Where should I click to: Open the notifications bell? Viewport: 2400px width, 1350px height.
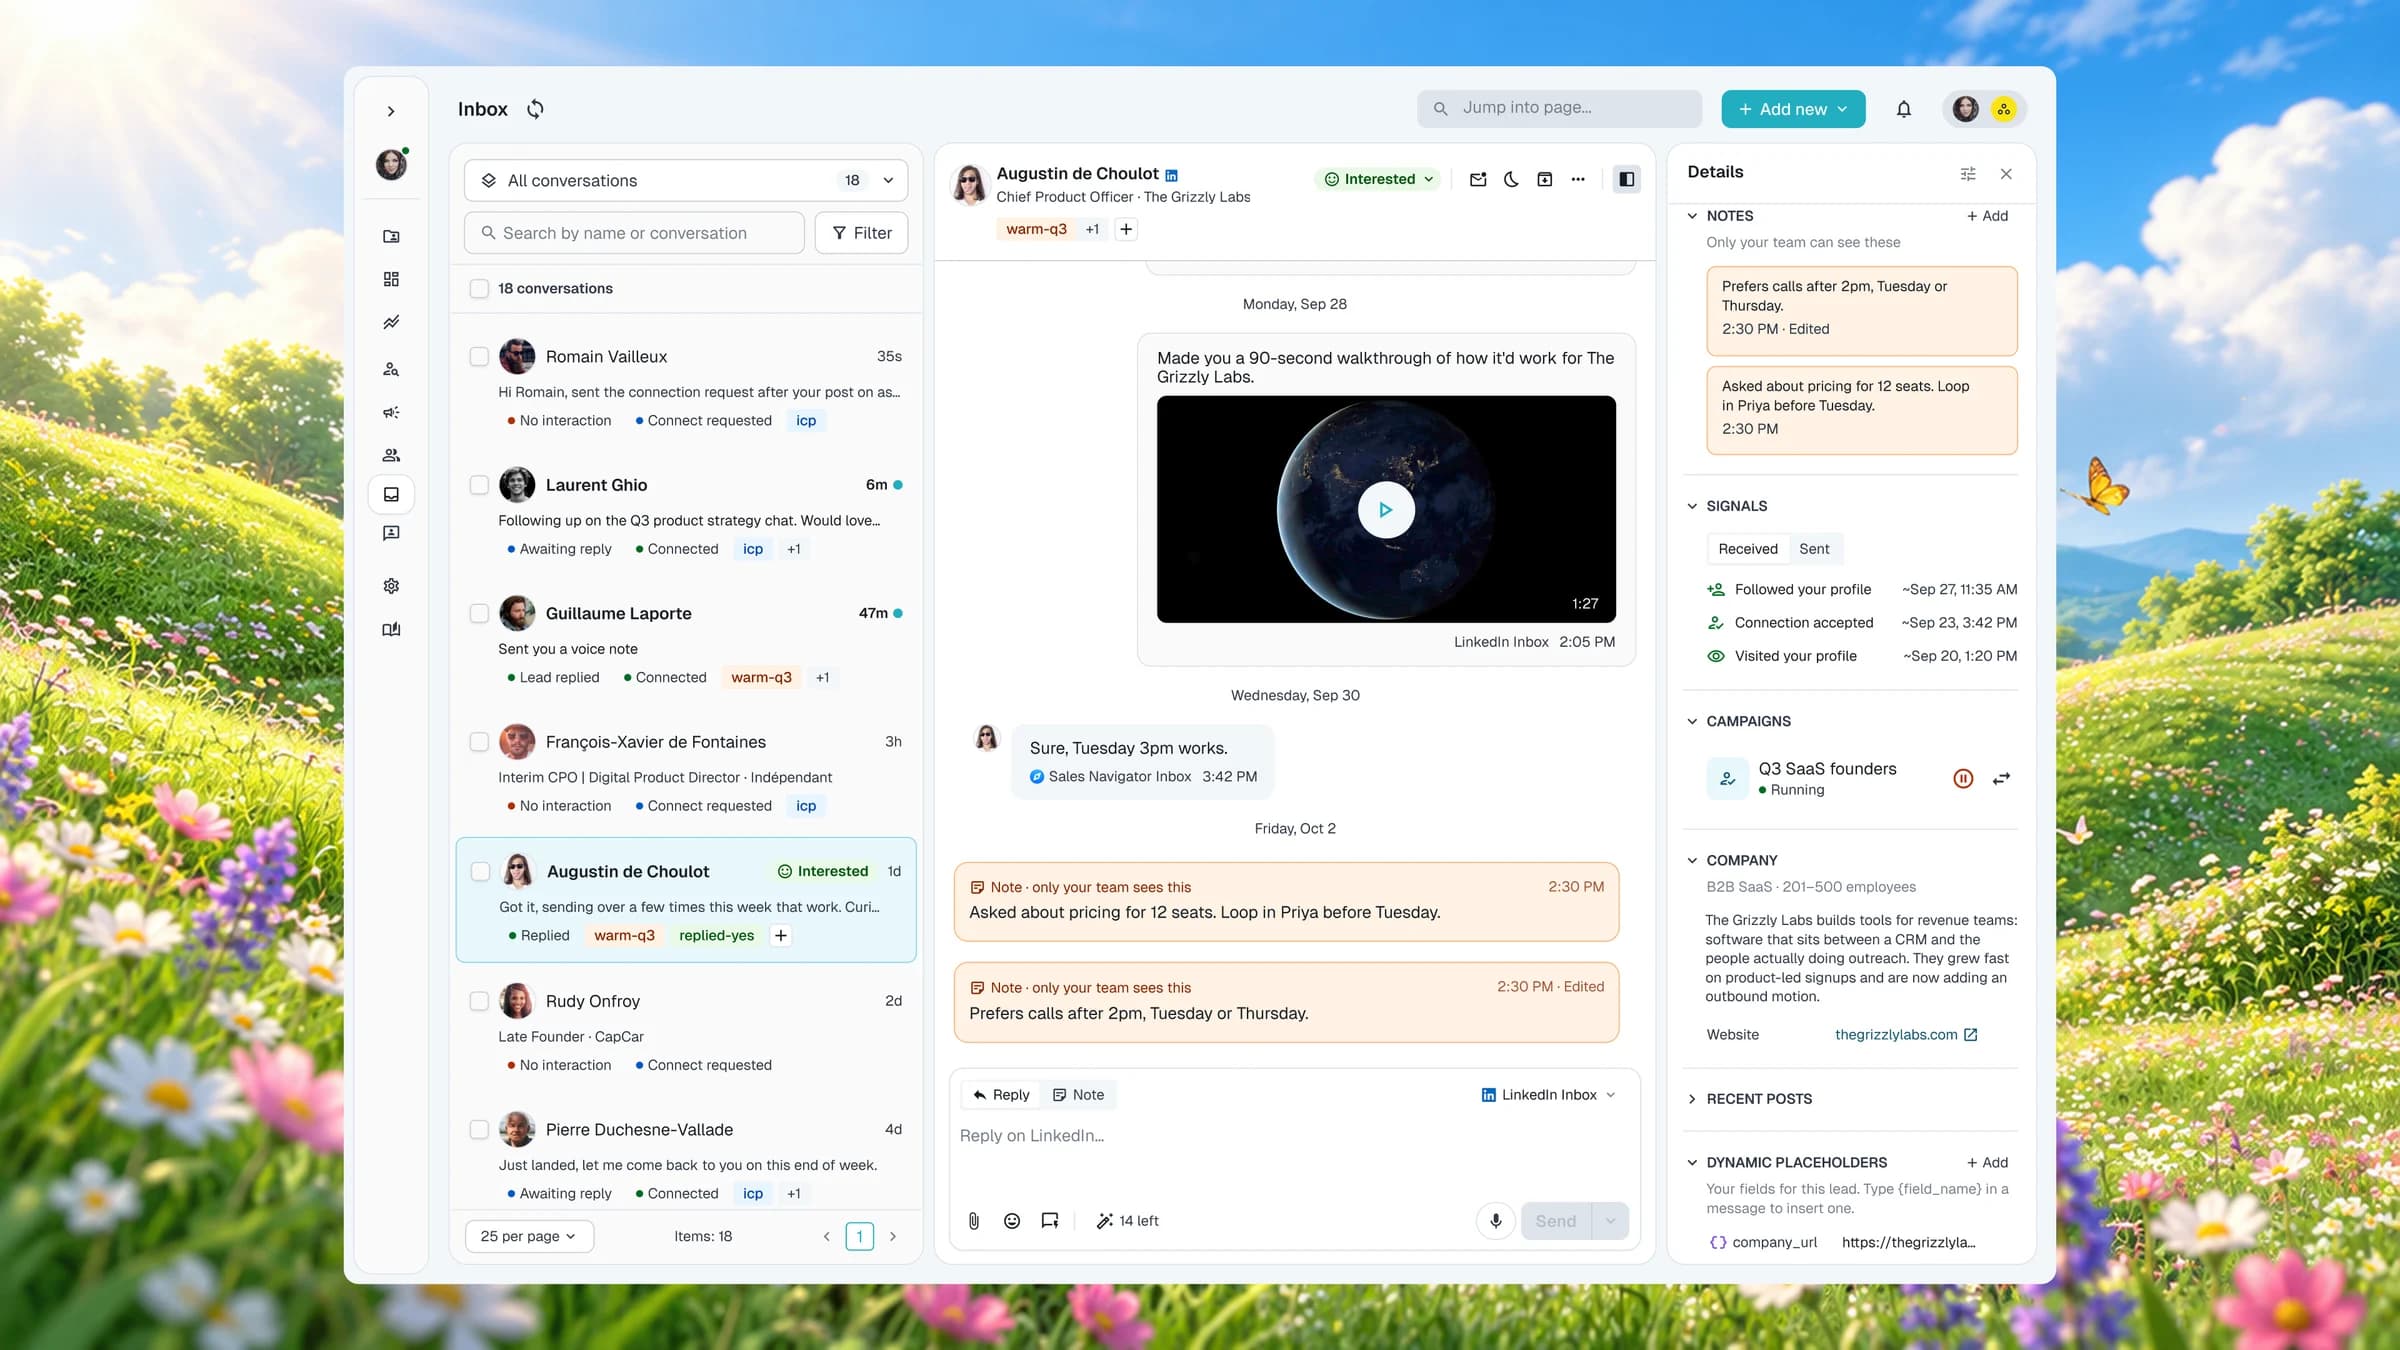coord(1903,109)
